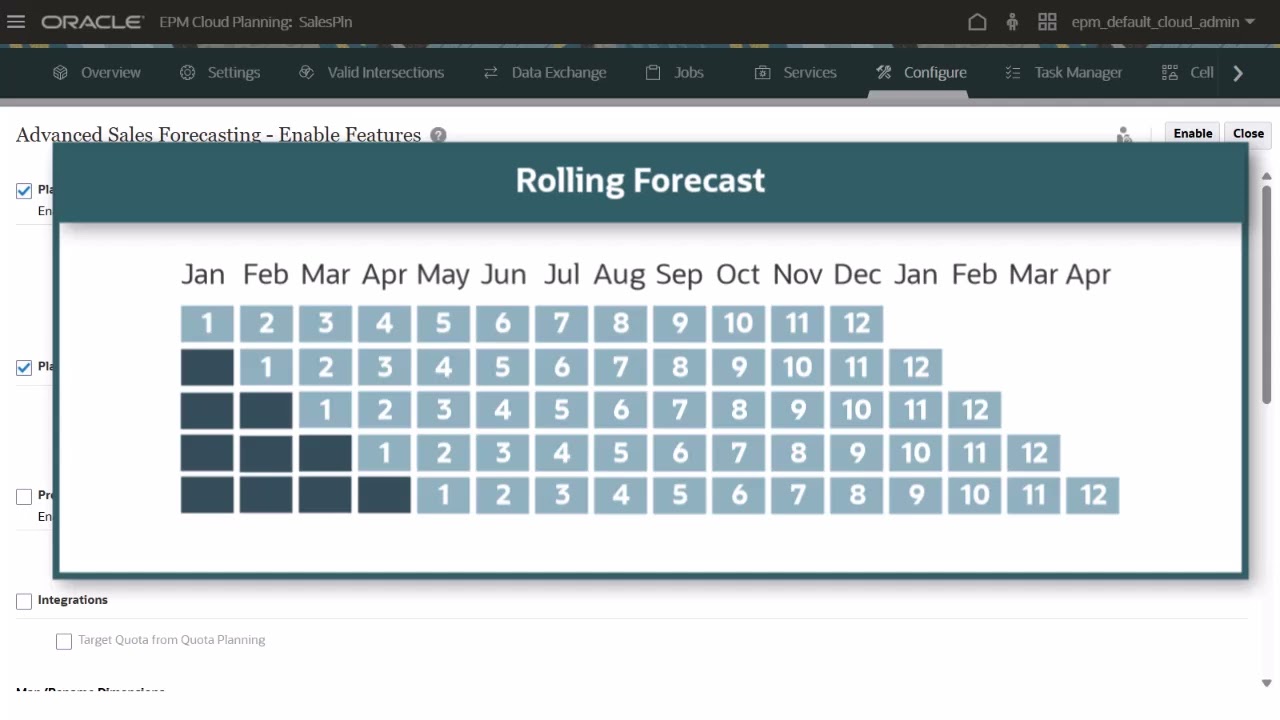1280x720 pixels.
Task: Open the Services tab
Action: pyautogui.click(x=796, y=72)
